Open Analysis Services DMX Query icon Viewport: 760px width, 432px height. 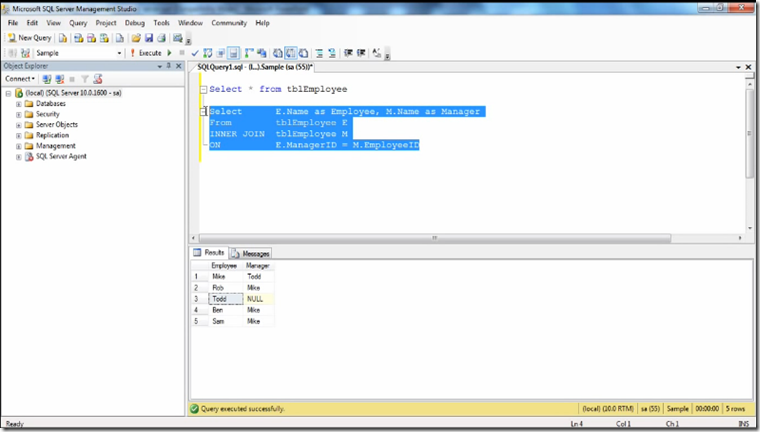[x=91, y=38]
